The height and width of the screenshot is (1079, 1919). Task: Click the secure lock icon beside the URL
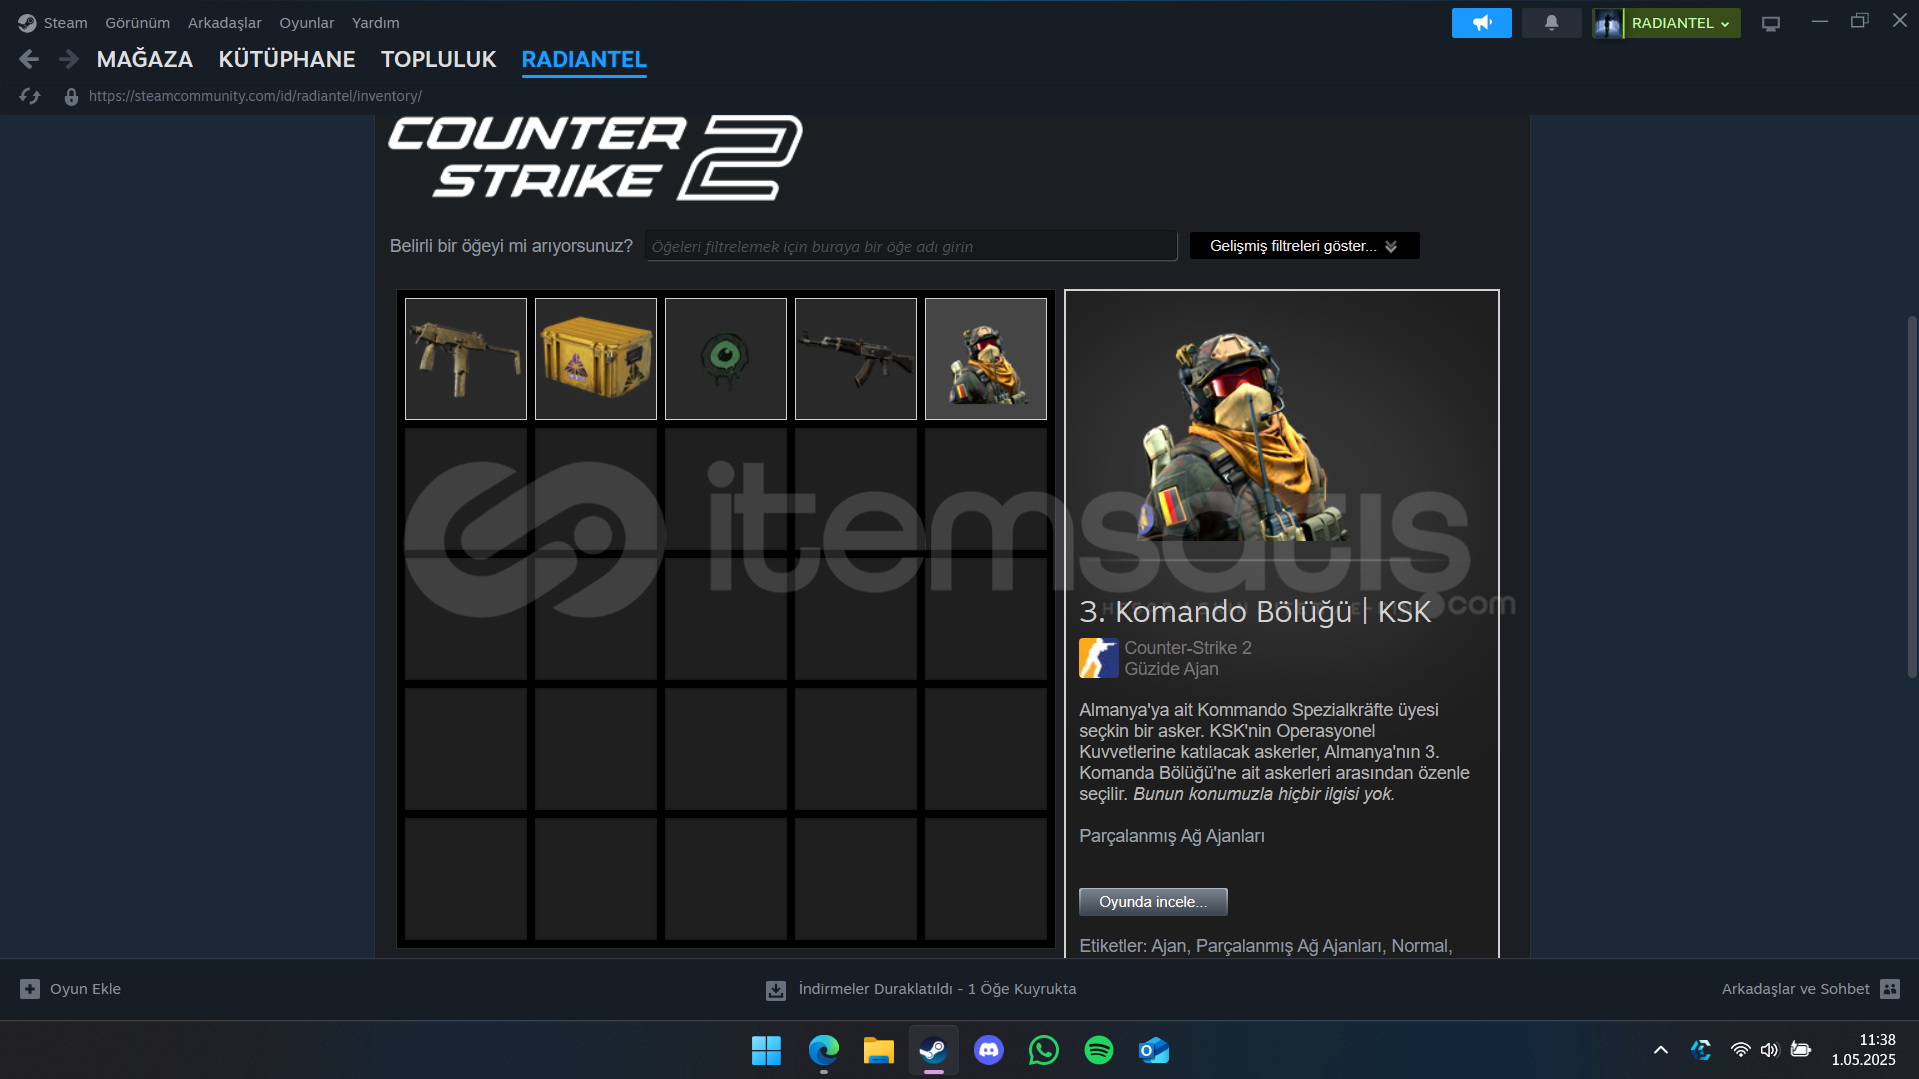tap(71, 96)
